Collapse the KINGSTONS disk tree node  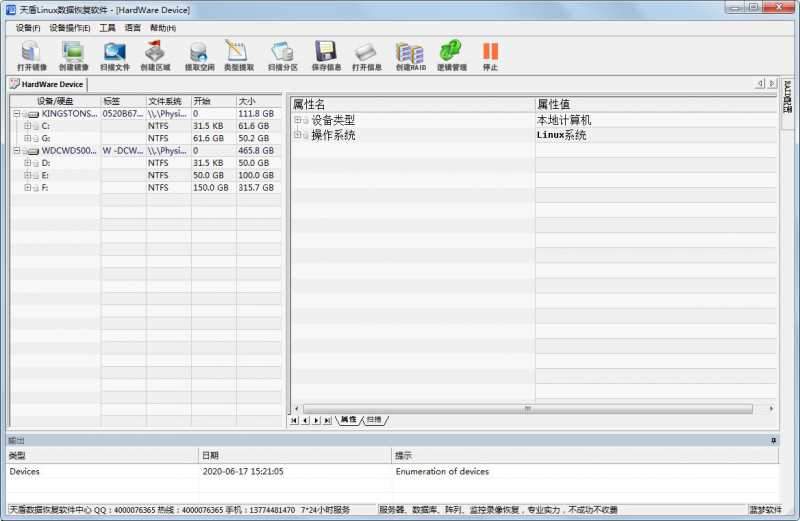point(17,114)
